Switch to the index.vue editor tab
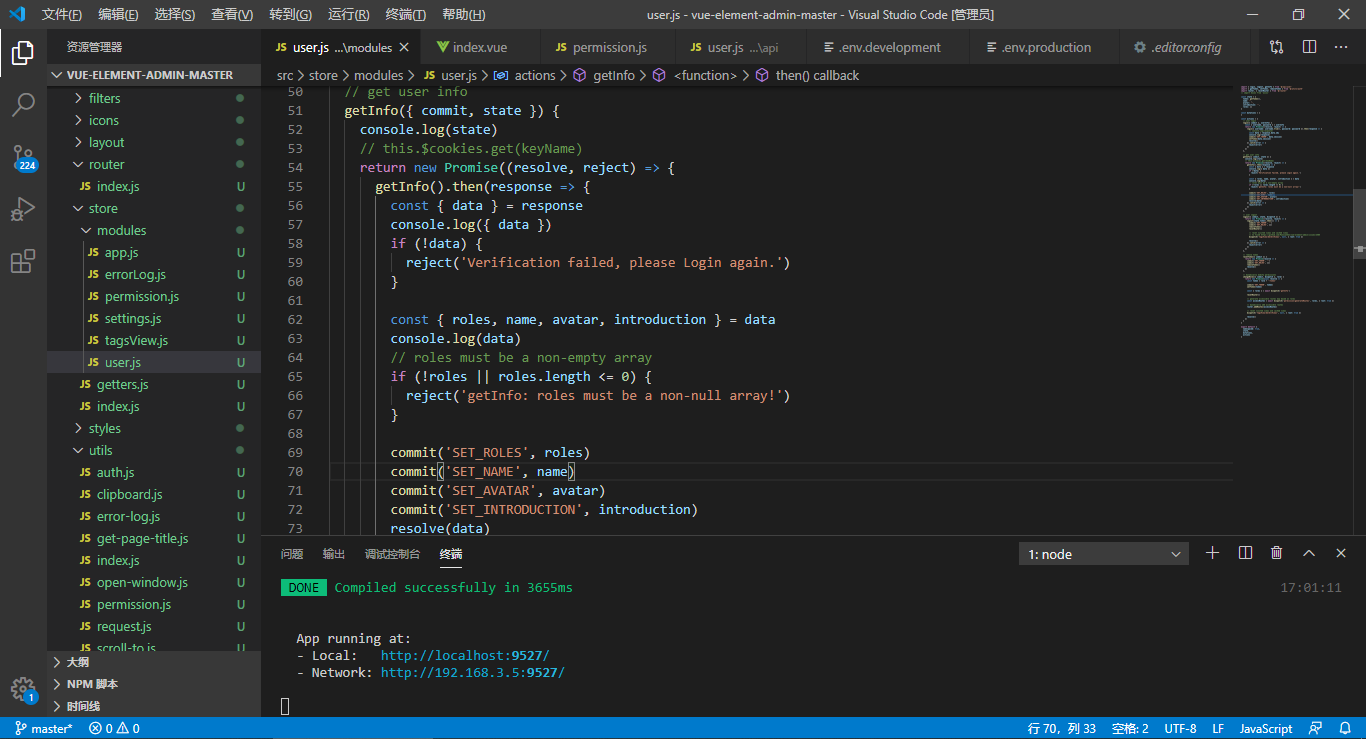Image resolution: width=1366 pixels, height=739 pixels. (x=479, y=47)
